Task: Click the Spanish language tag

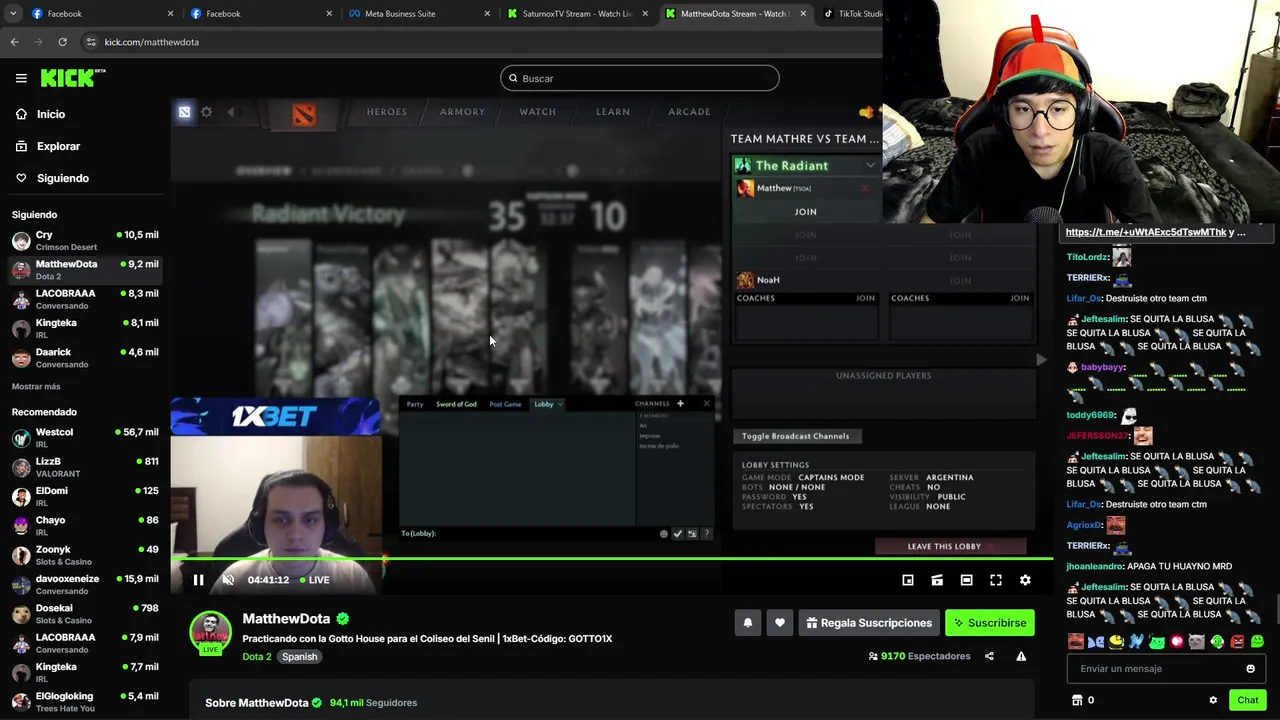Action: click(299, 657)
